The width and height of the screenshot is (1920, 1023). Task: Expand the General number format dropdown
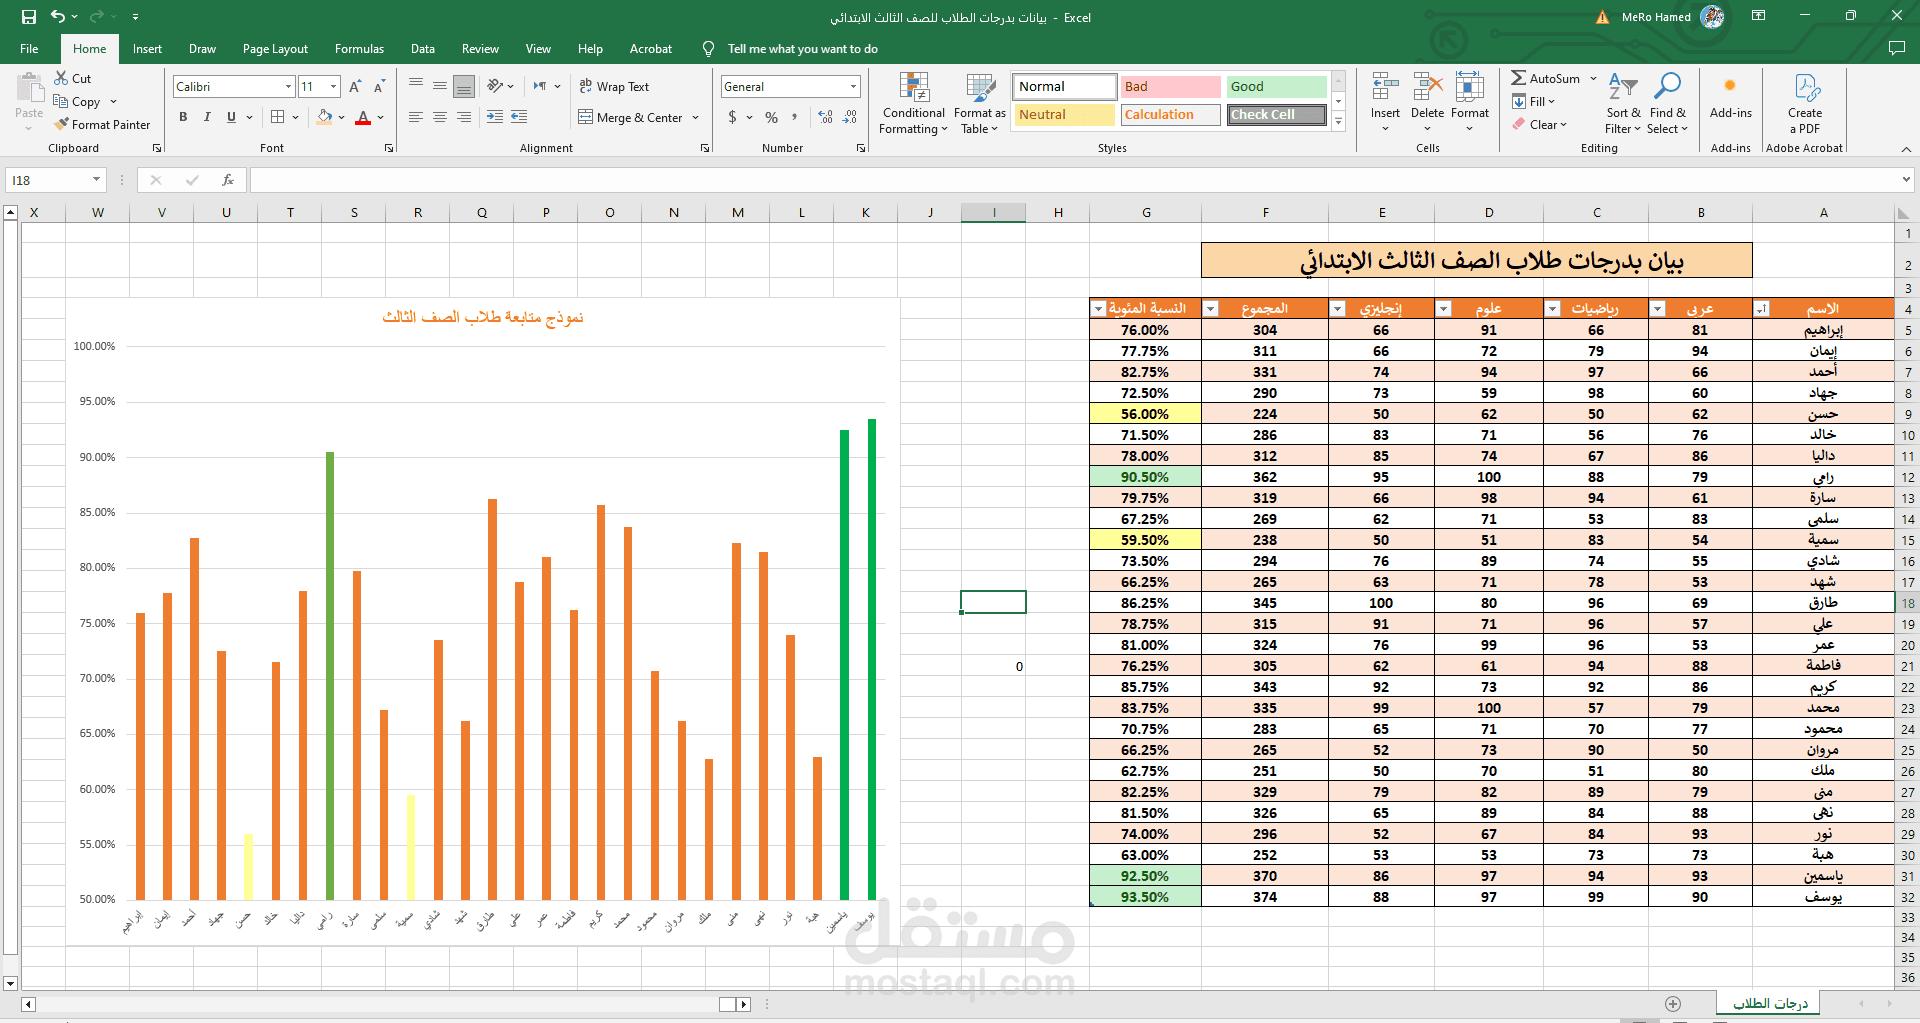[x=853, y=87]
